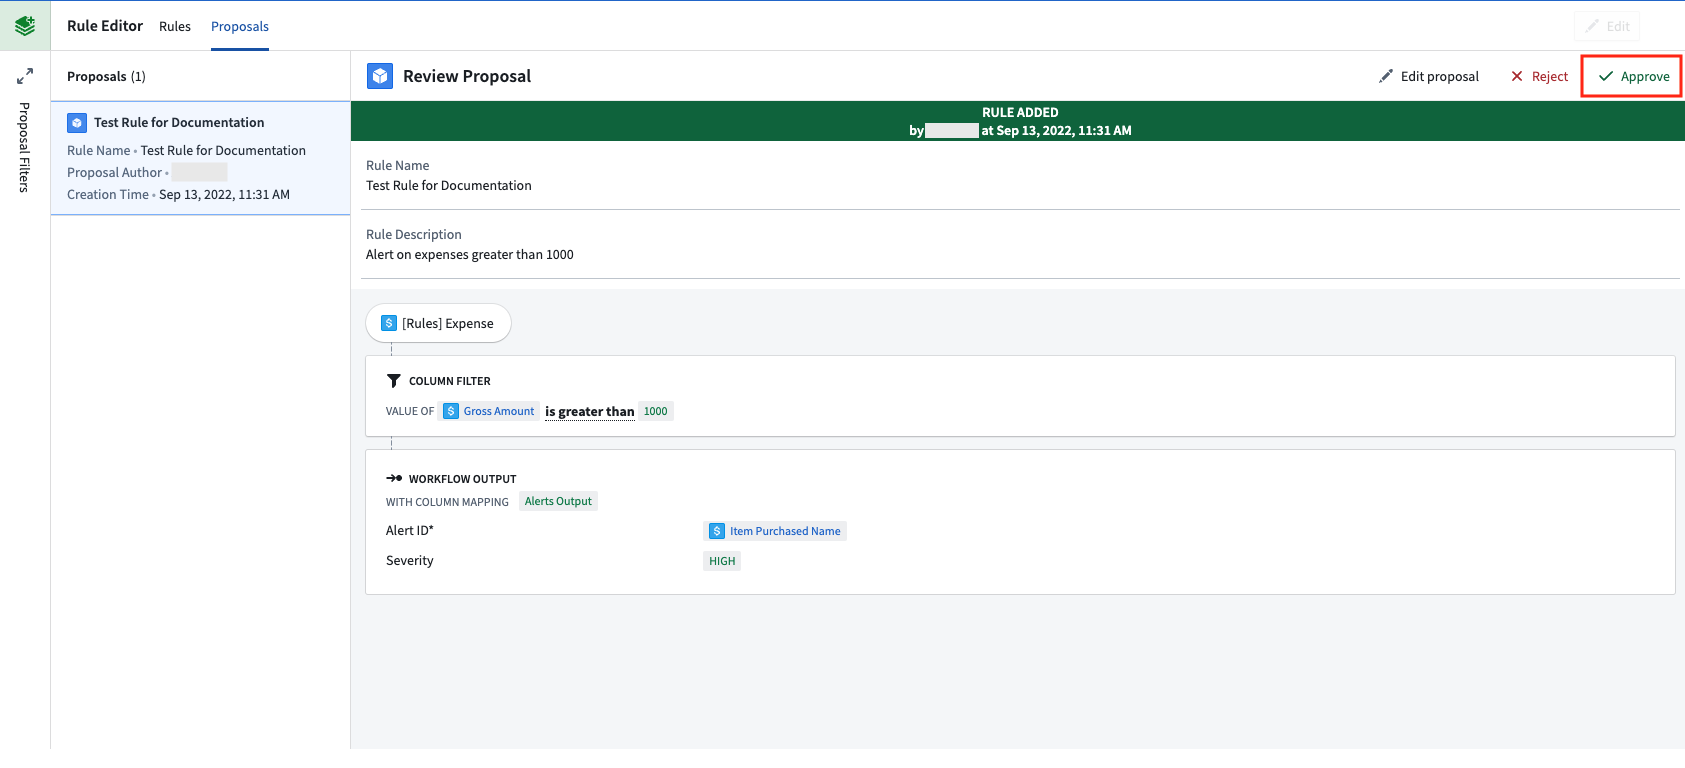
Task: Click the Approve checkmark icon
Action: click(x=1606, y=76)
